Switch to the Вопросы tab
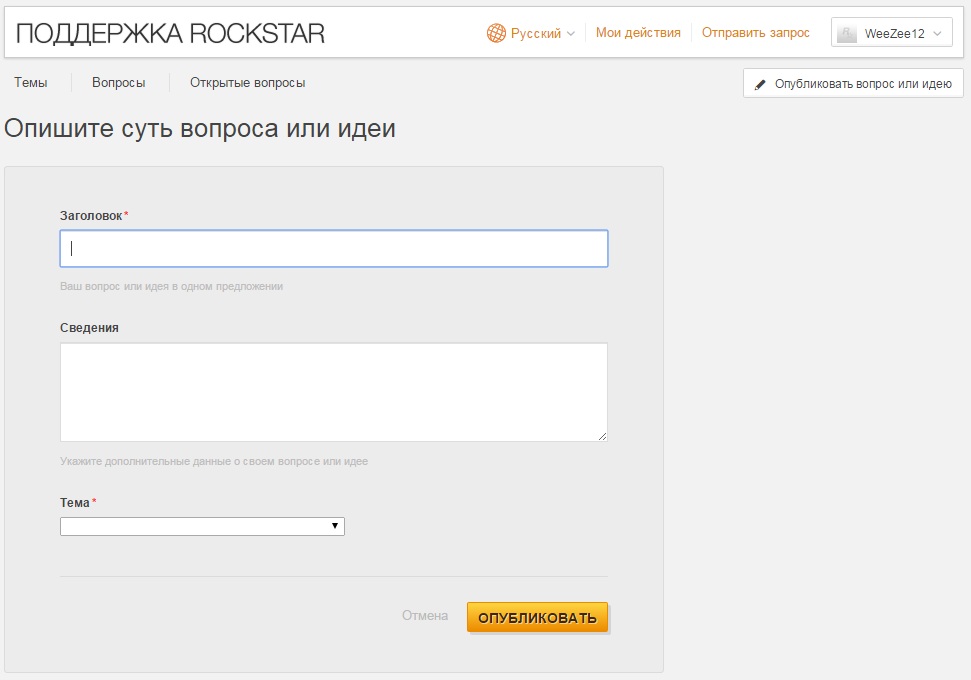 118,83
